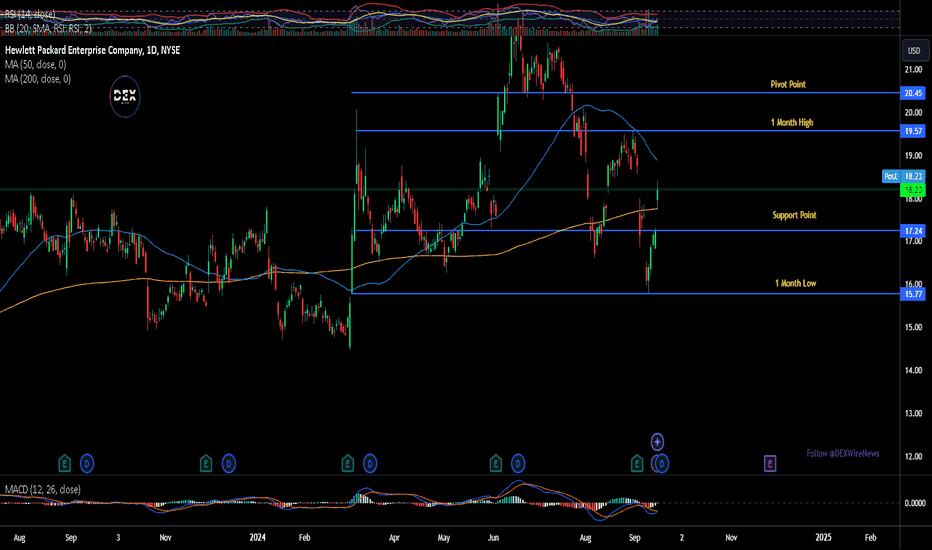Click the Post 18.23 price tag
This screenshot has height=550, width=932.
tap(903, 176)
